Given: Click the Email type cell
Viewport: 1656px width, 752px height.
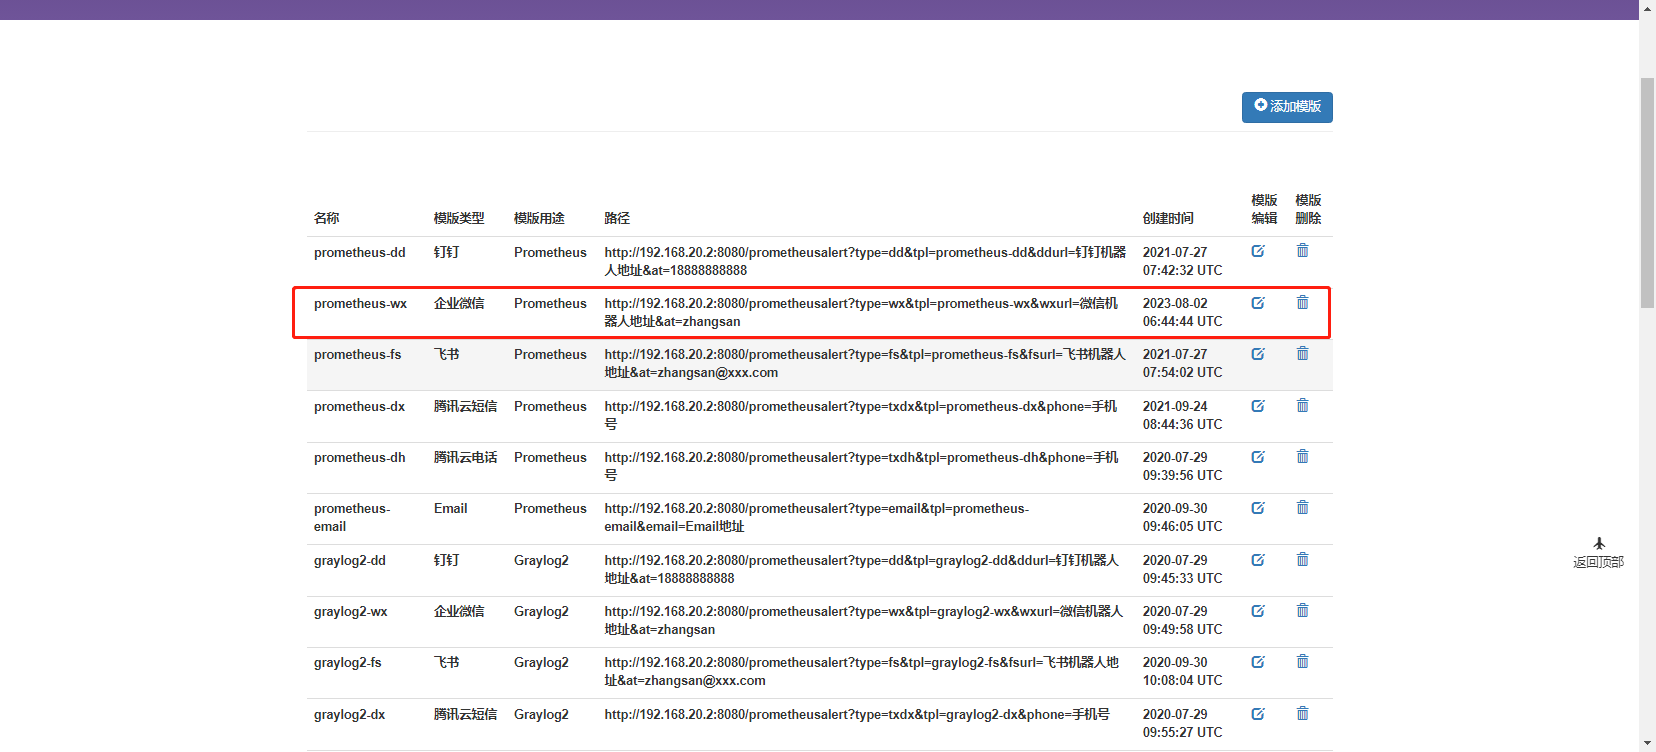Looking at the screenshot, I should (451, 508).
